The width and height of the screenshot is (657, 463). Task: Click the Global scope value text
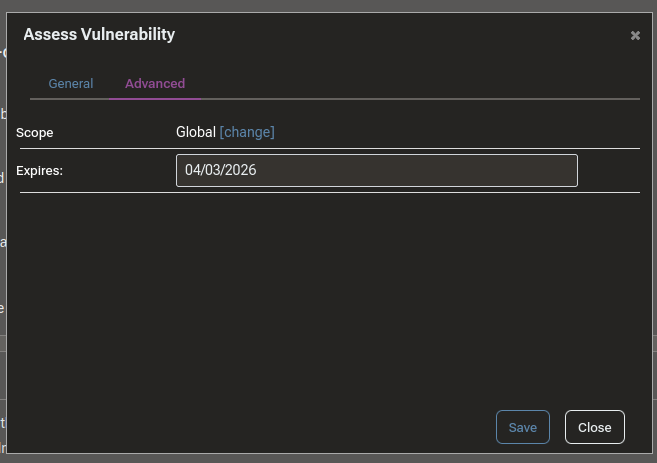click(195, 132)
